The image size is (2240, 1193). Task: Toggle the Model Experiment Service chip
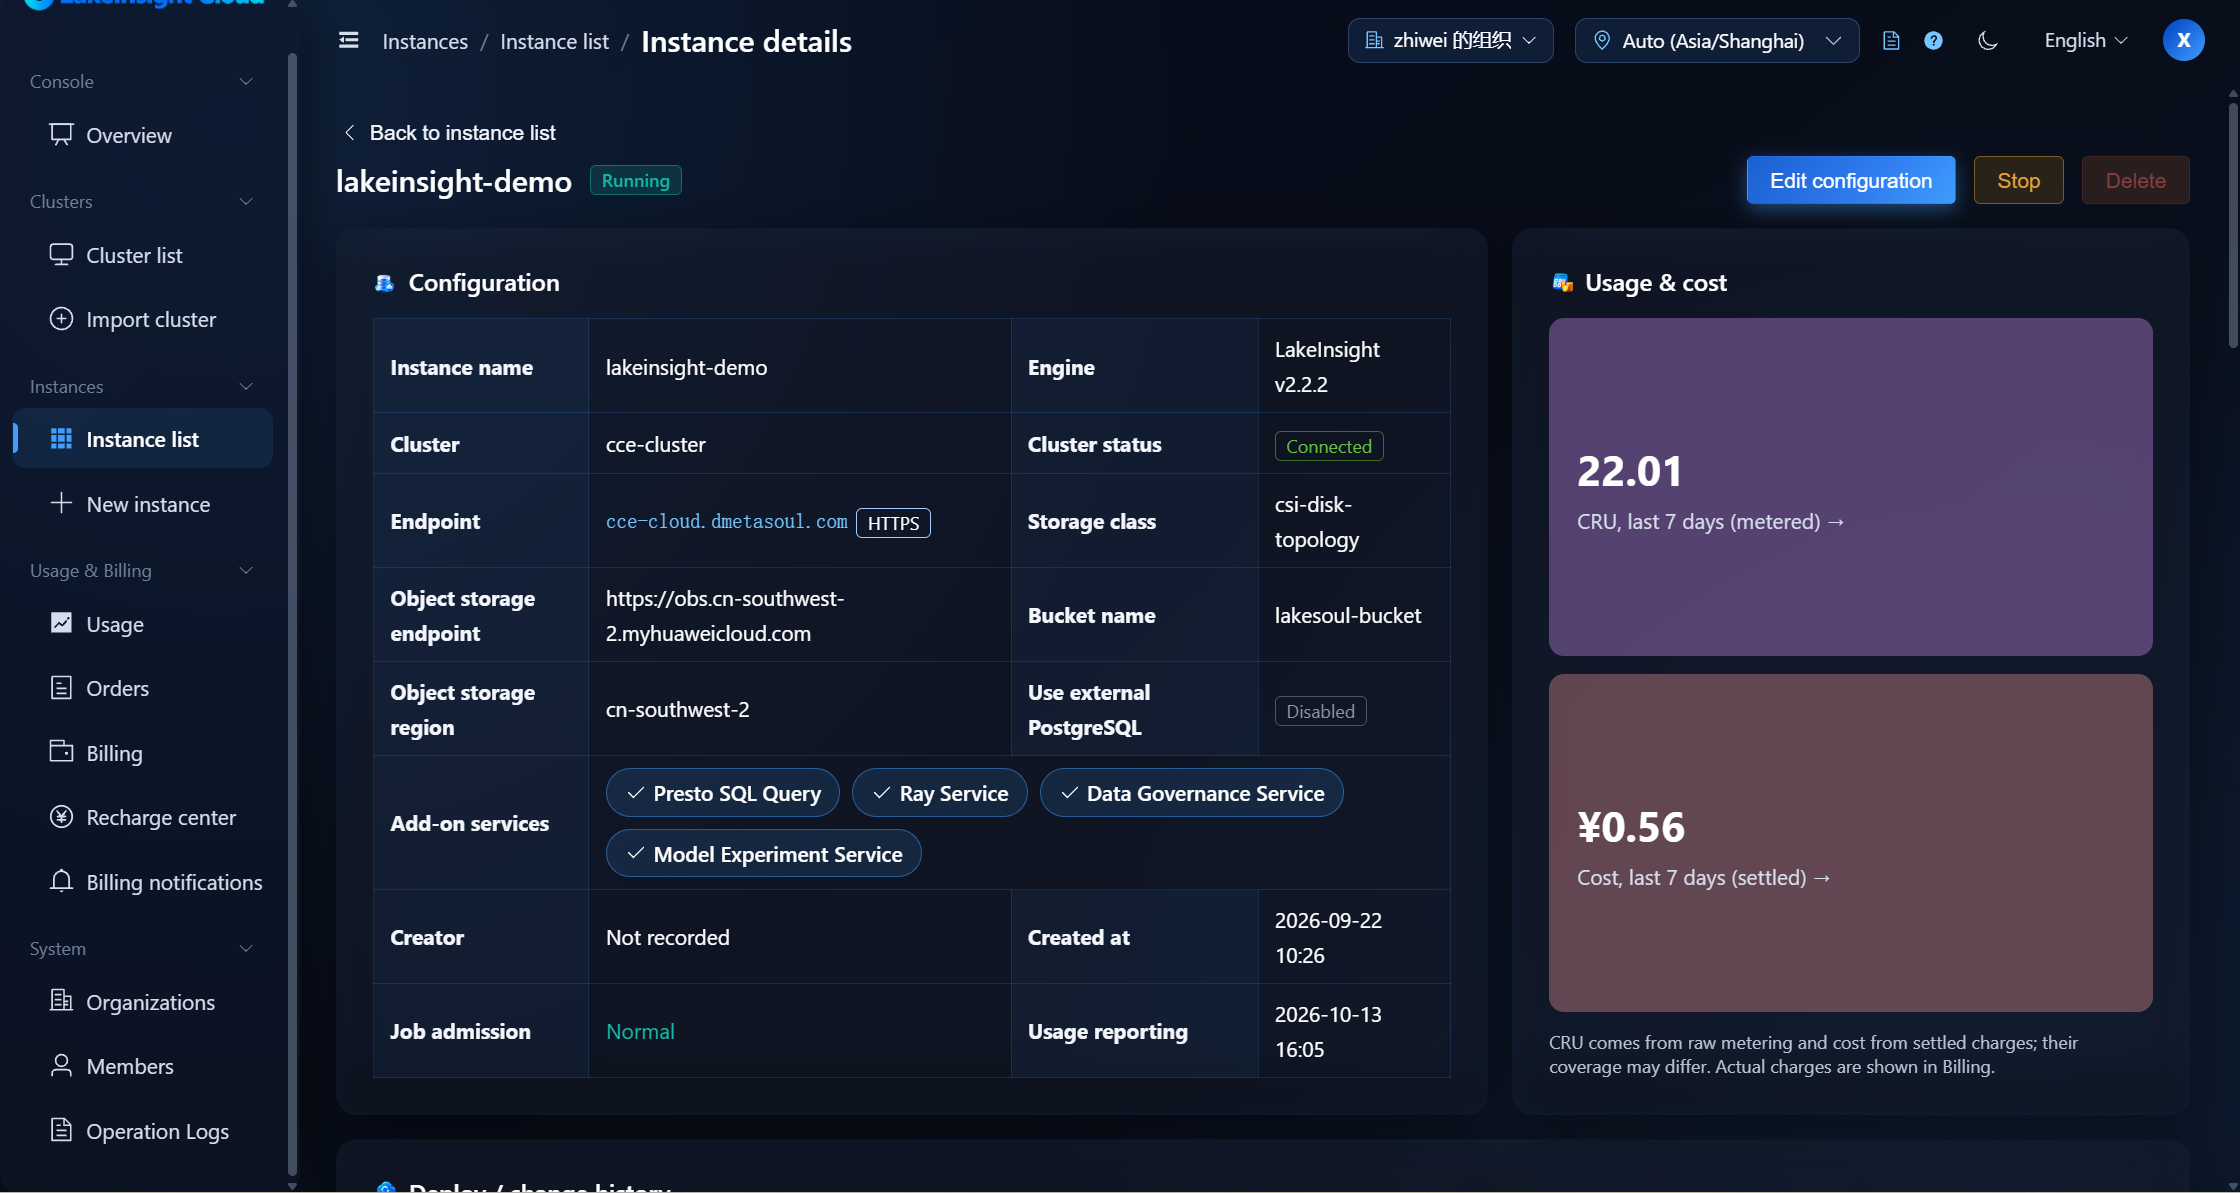coord(763,854)
